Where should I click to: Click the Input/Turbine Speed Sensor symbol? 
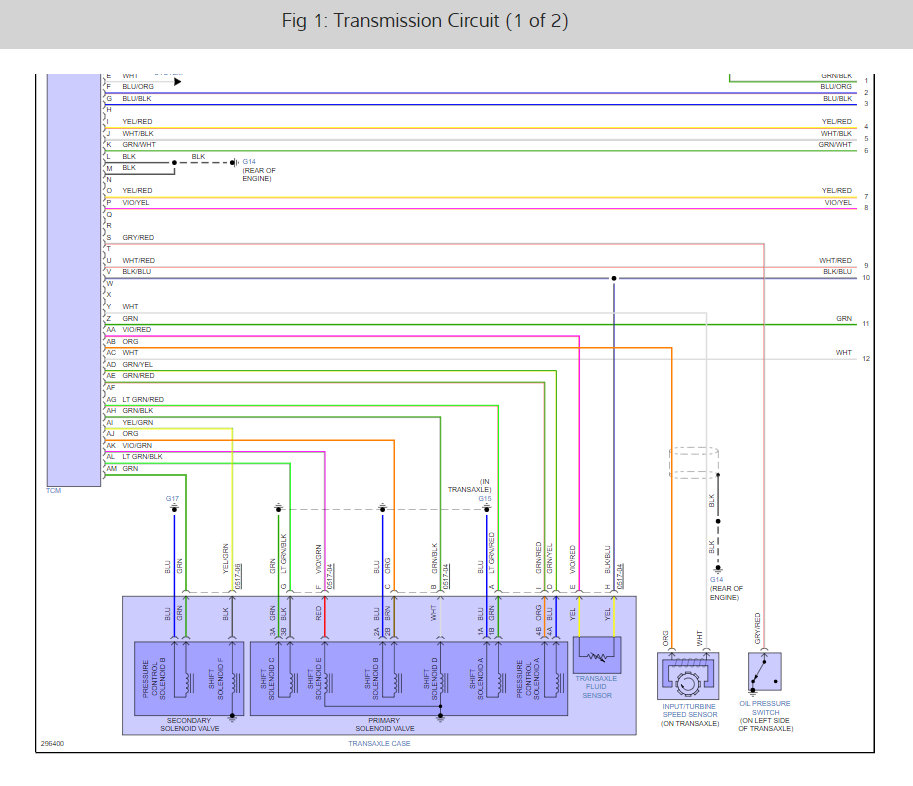pyautogui.click(x=688, y=675)
